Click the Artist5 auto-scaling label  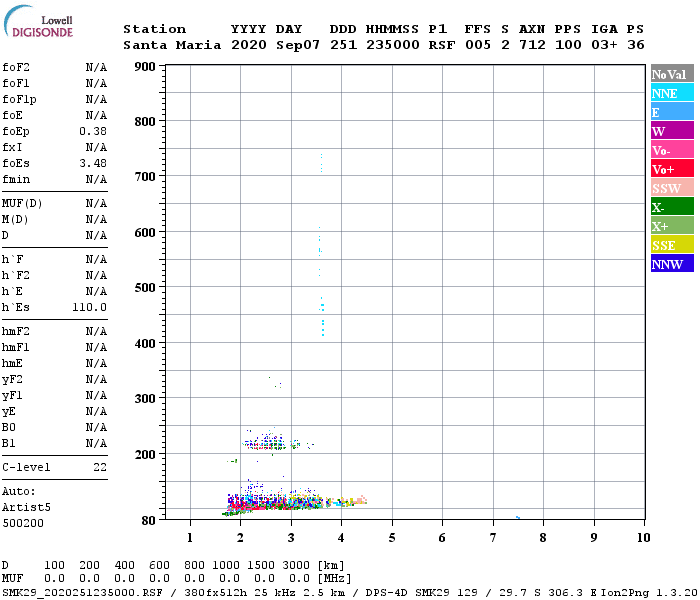point(26,507)
